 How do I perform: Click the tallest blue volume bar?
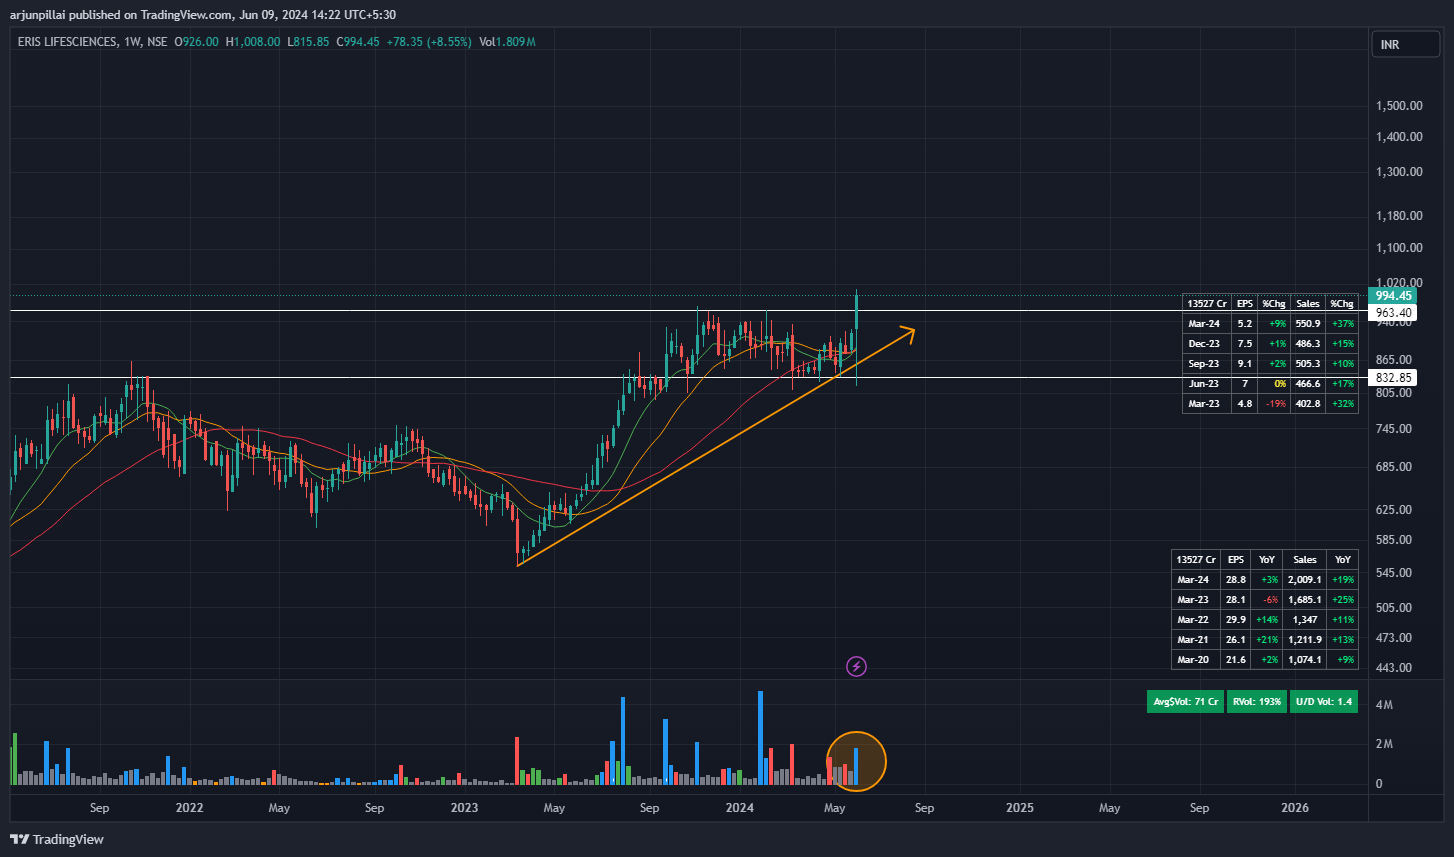pos(761,737)
